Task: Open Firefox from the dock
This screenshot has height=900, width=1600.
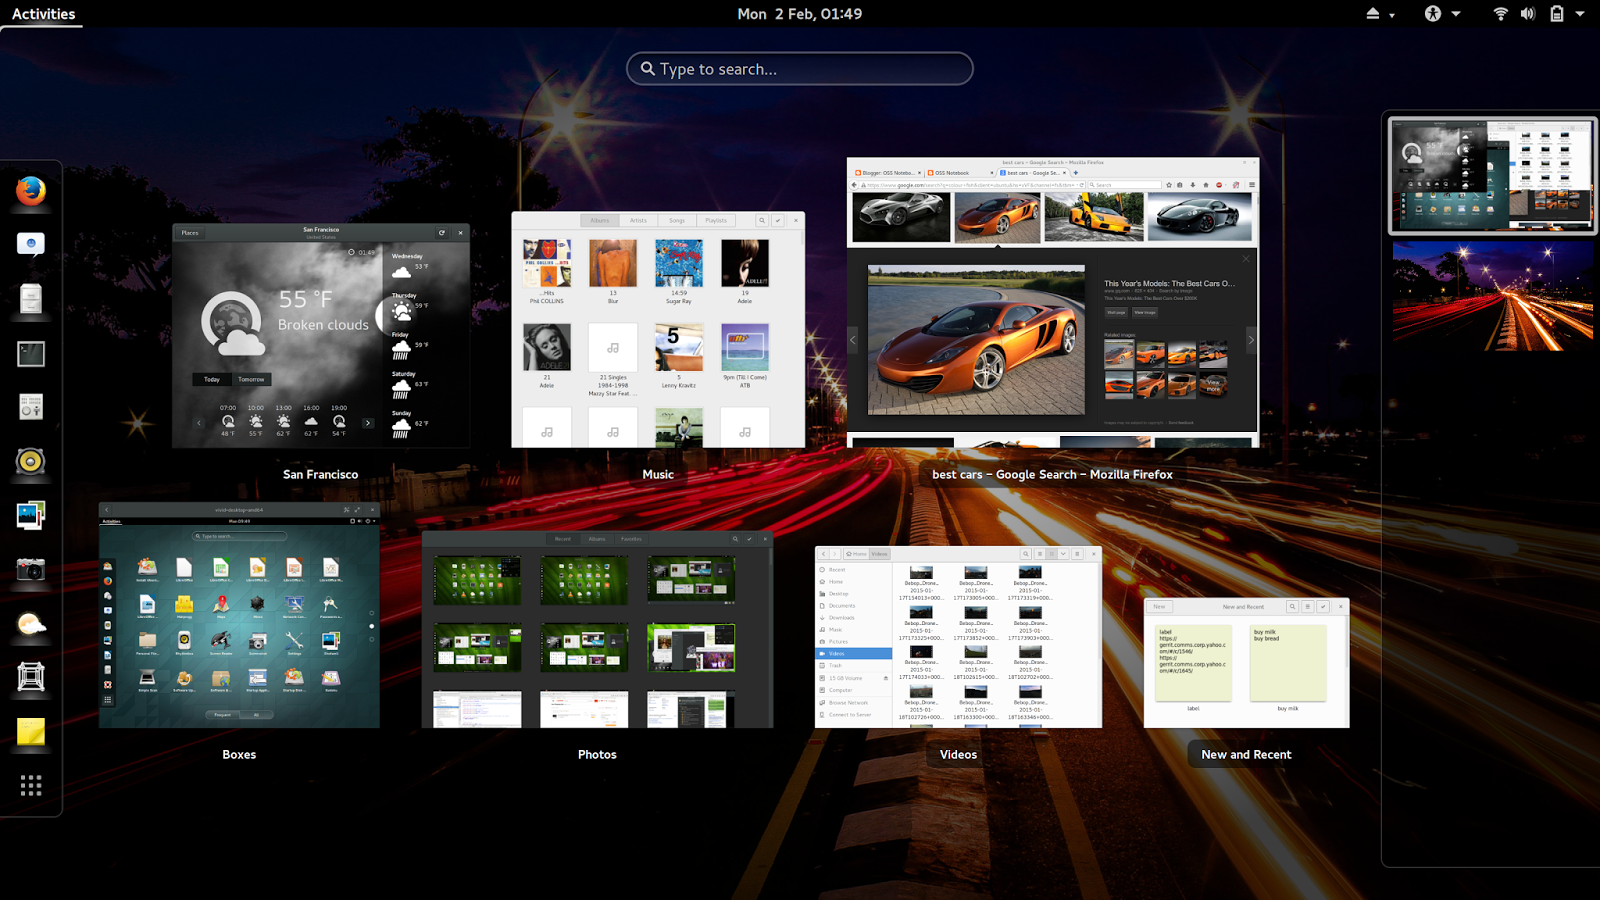Action: [30, 190]
